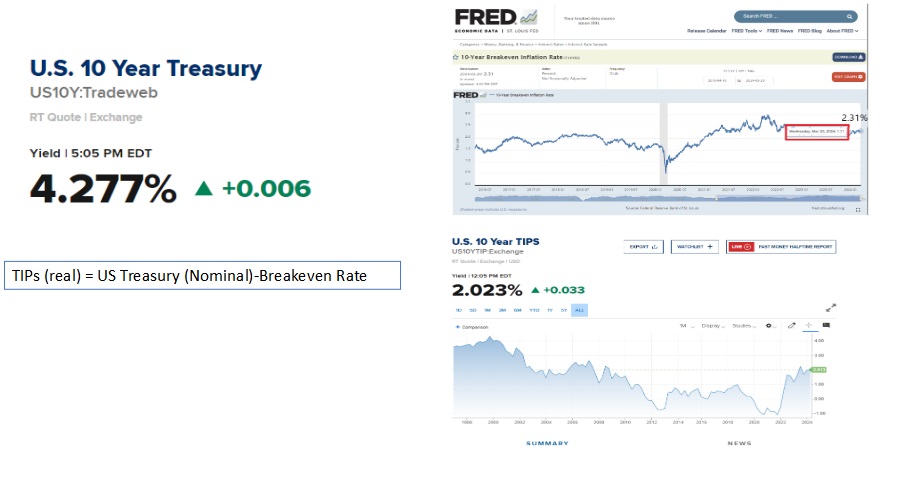Open the Display dropdown on TIPS chart
Screen dimensions: 906x496
[x=714, y=325]
